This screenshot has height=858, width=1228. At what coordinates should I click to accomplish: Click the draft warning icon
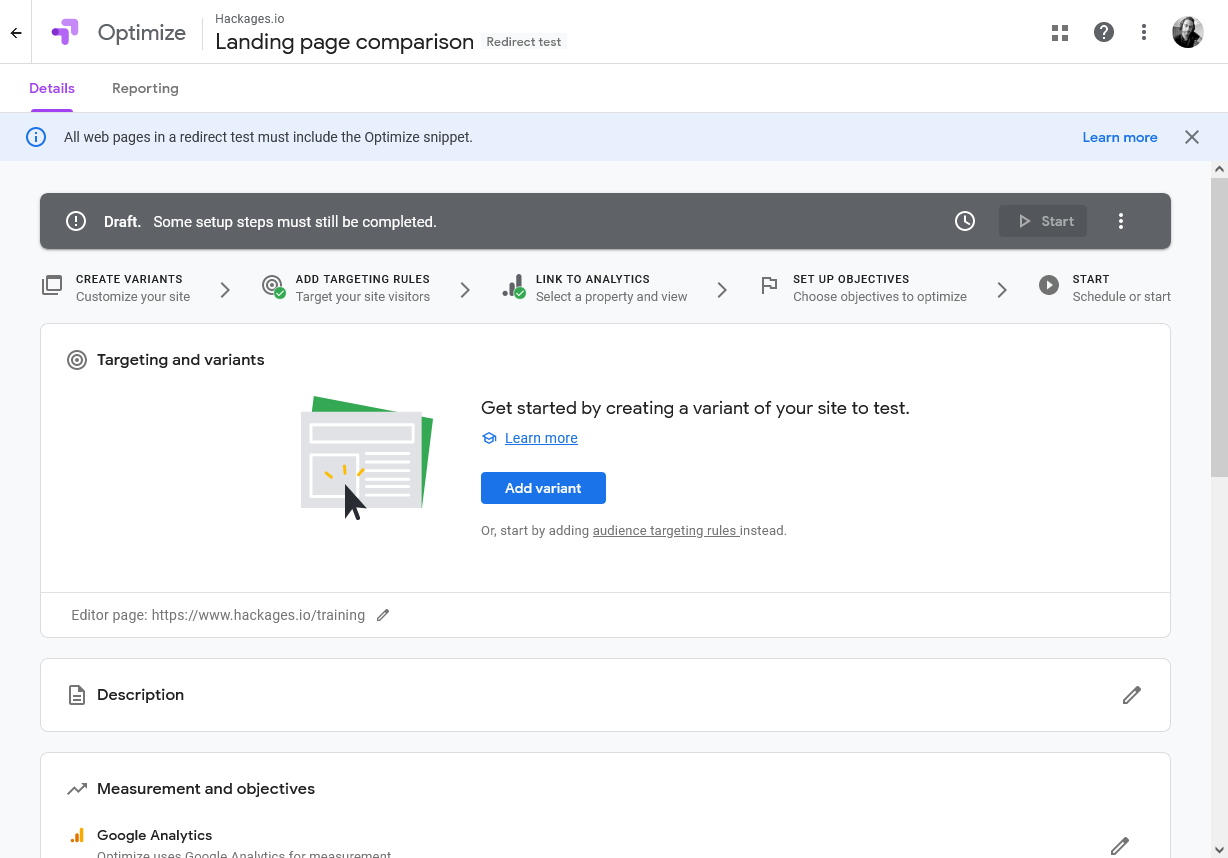[76, 221]
